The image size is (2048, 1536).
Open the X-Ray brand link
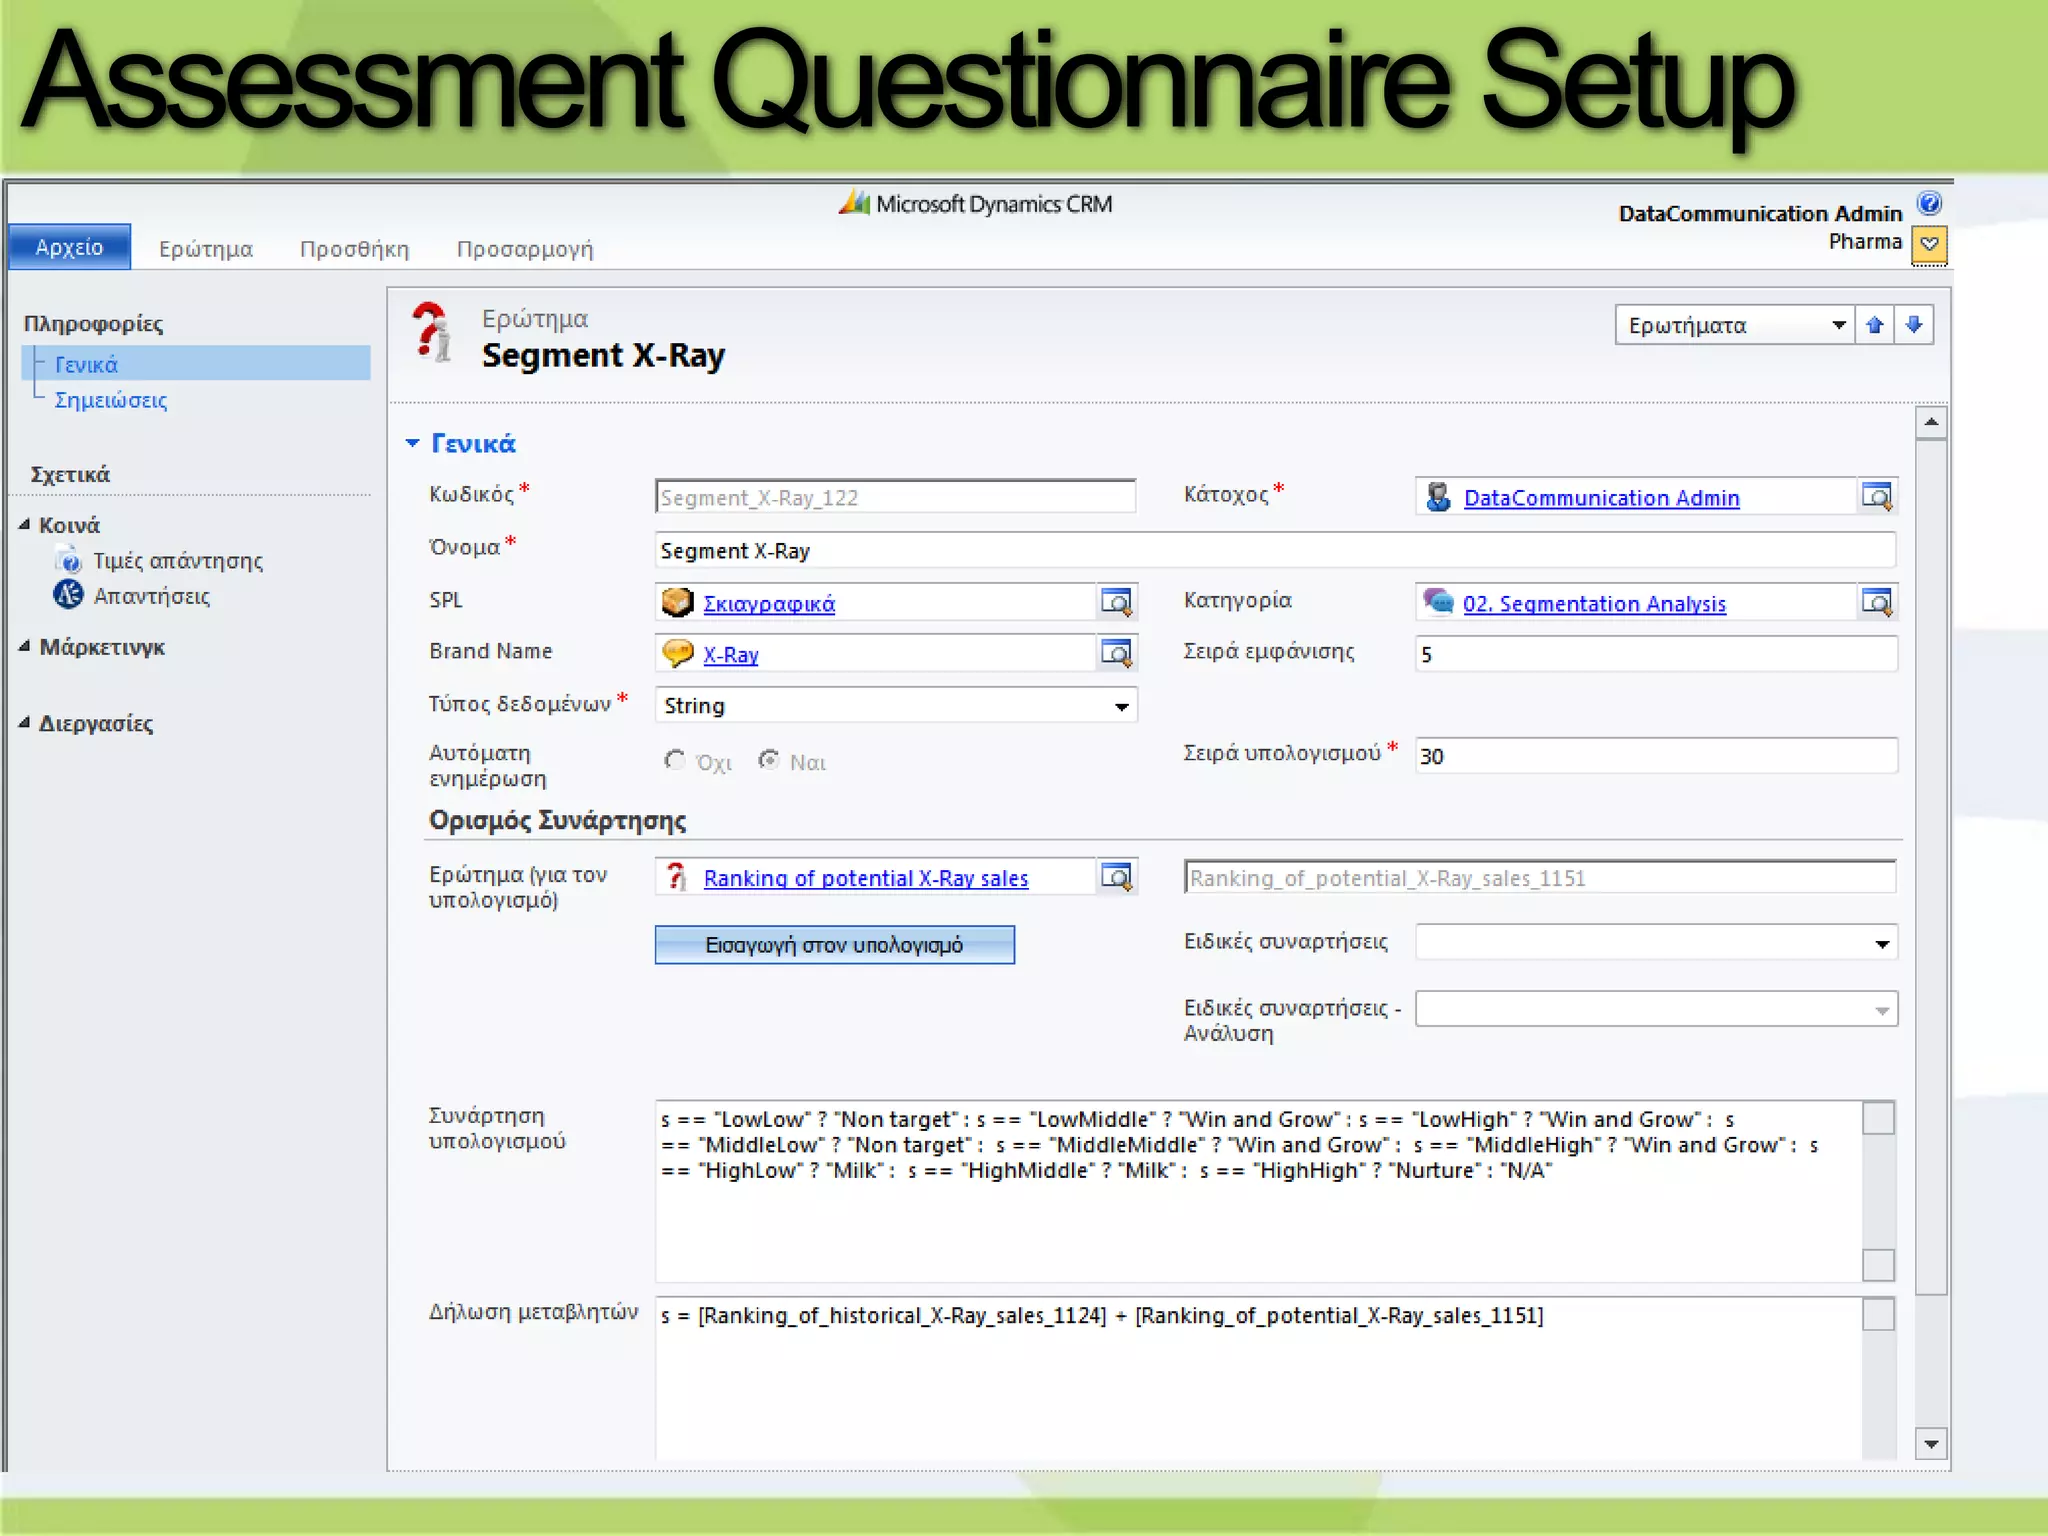tap(731, 655)
